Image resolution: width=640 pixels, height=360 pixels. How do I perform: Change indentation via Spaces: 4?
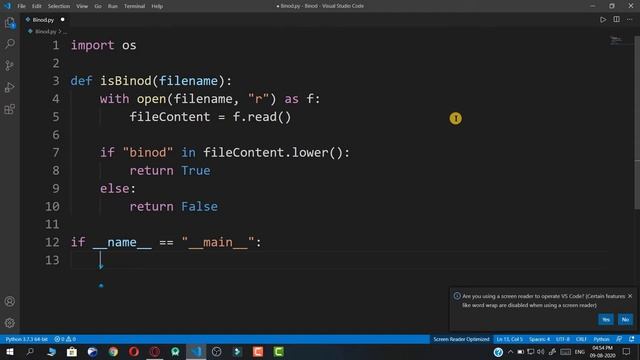click(540, 339)
